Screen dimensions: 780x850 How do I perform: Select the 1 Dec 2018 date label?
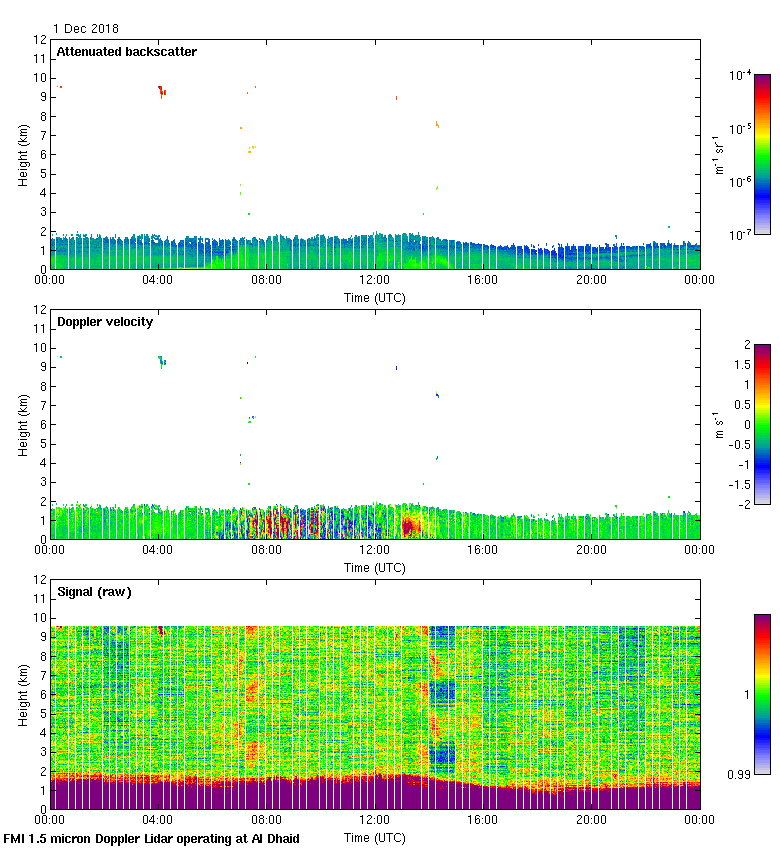click(x=85, y=29)
